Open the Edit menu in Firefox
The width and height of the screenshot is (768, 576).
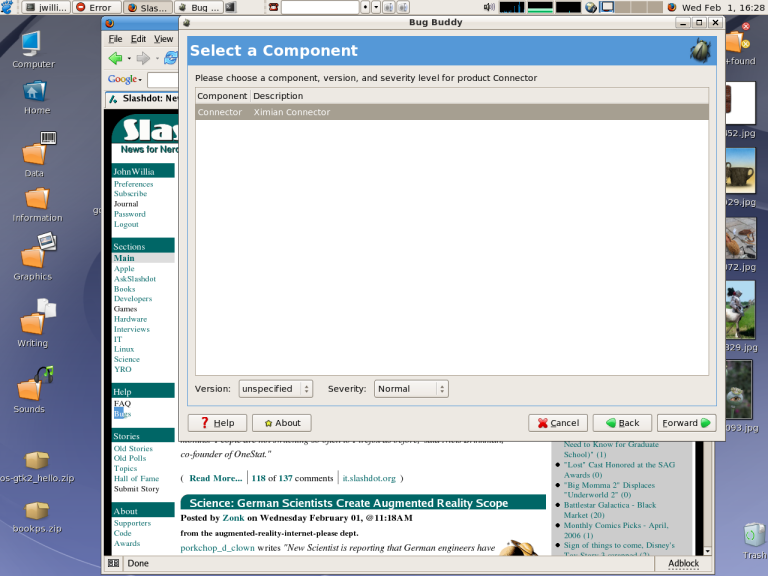tap(138, 39)
